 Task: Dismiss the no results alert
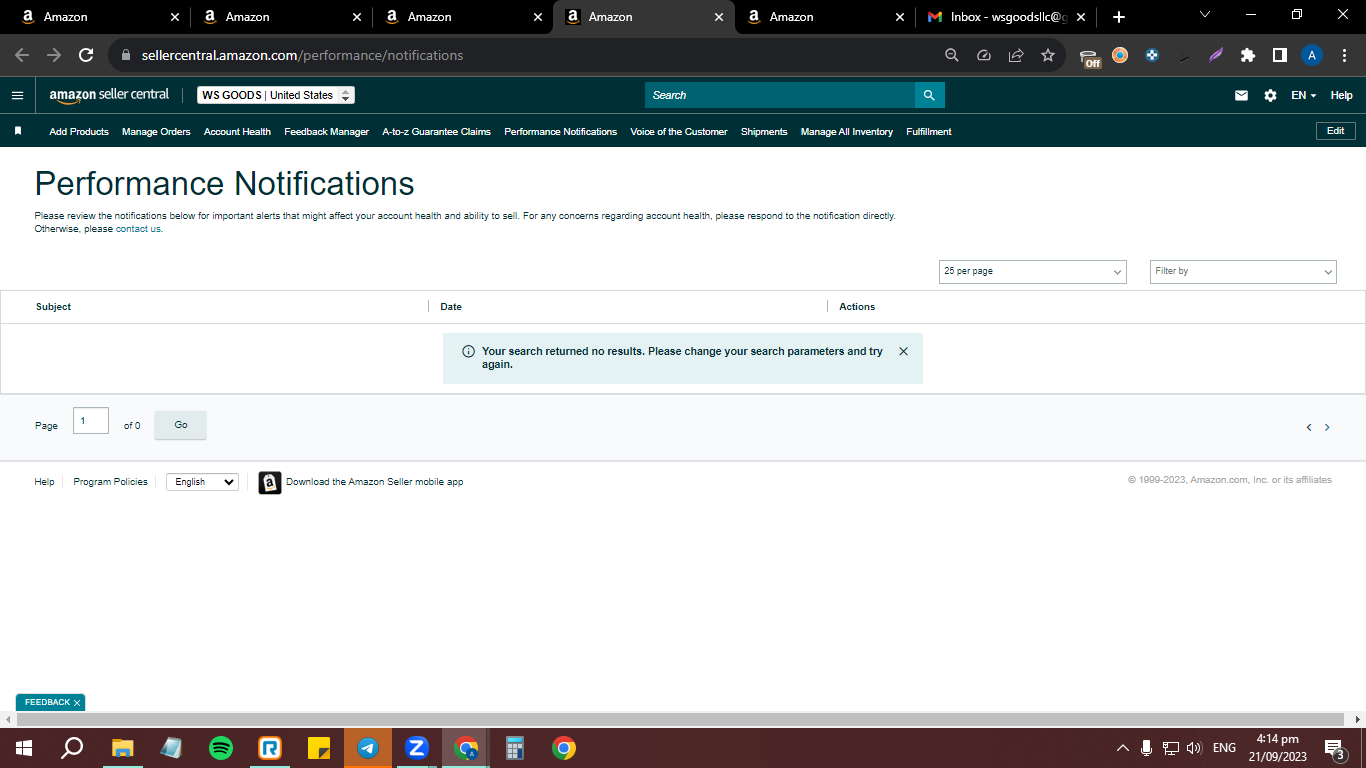[903, 351]
